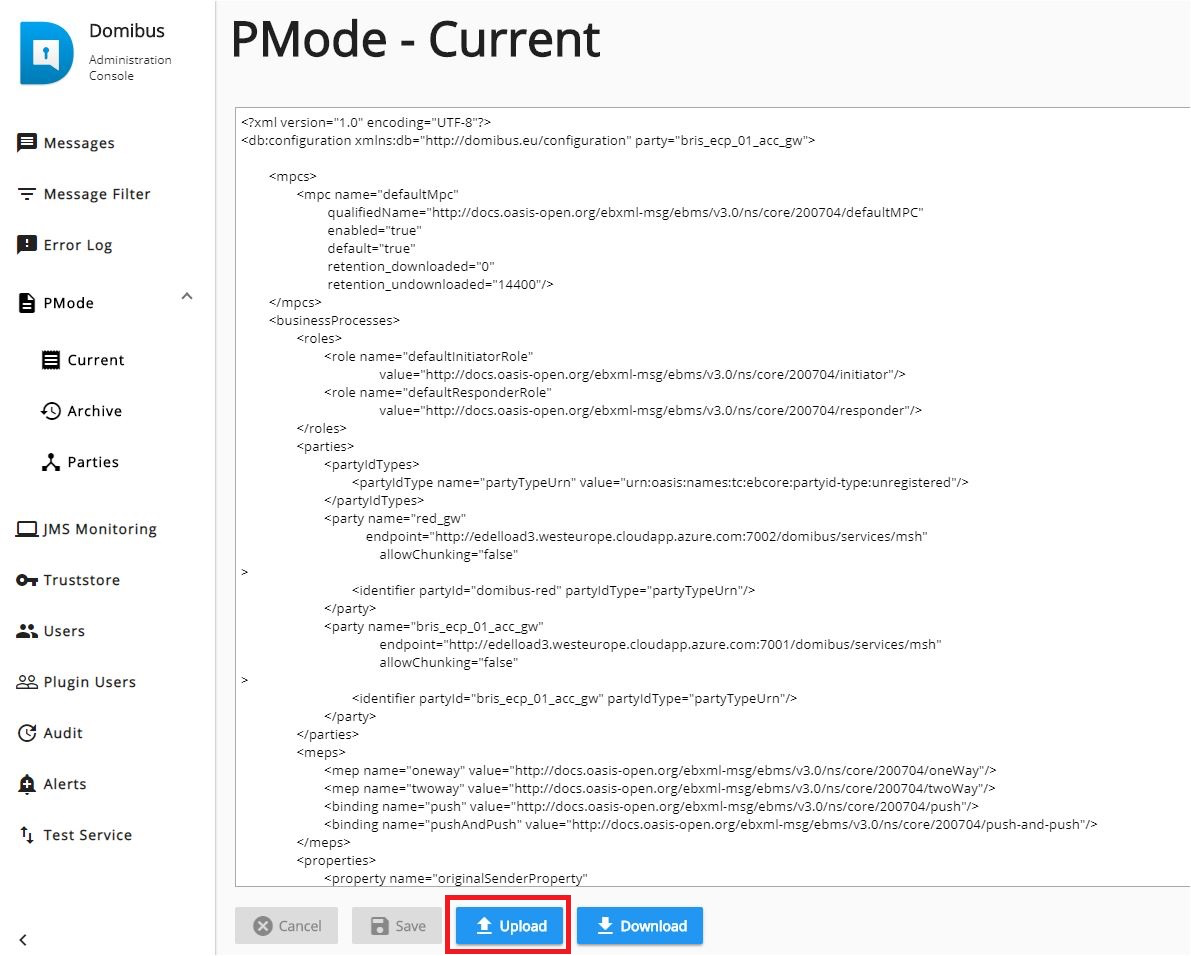Click the Error Log alert icon

27,245
